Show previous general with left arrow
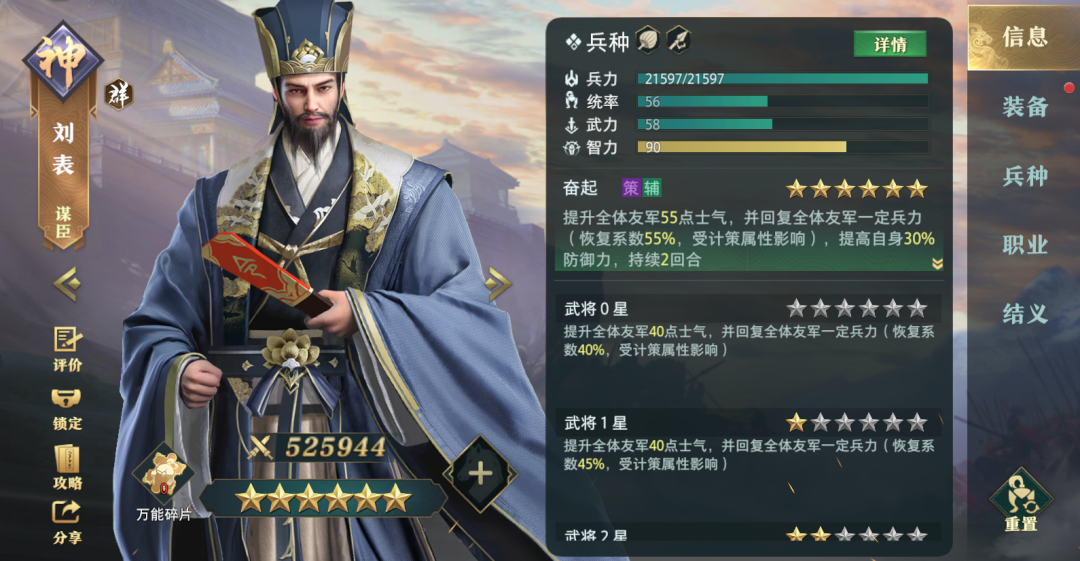Image resolution: width=1080 pixels, height=561 pixels. point(68,283)
